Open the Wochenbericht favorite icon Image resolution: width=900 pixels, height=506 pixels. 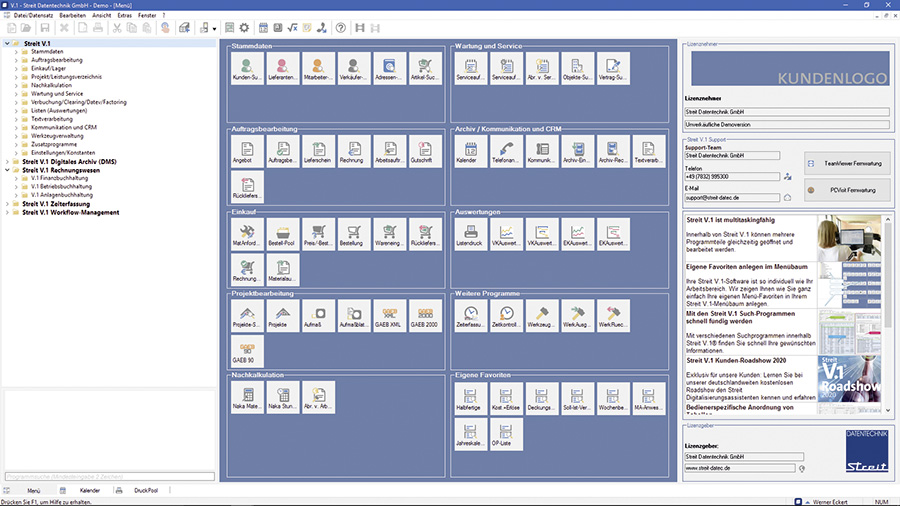tap(613, 398)
